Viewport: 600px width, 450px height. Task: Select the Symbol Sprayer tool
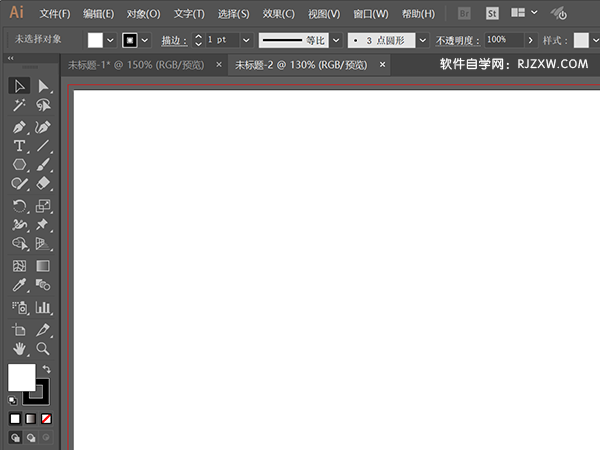tap(19, 307)
